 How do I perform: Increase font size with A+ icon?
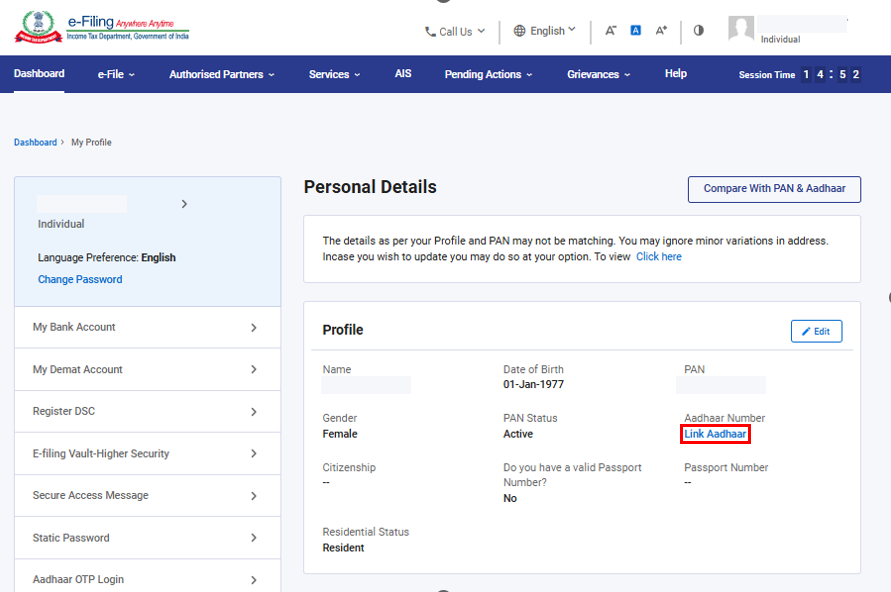click(661, 31)
